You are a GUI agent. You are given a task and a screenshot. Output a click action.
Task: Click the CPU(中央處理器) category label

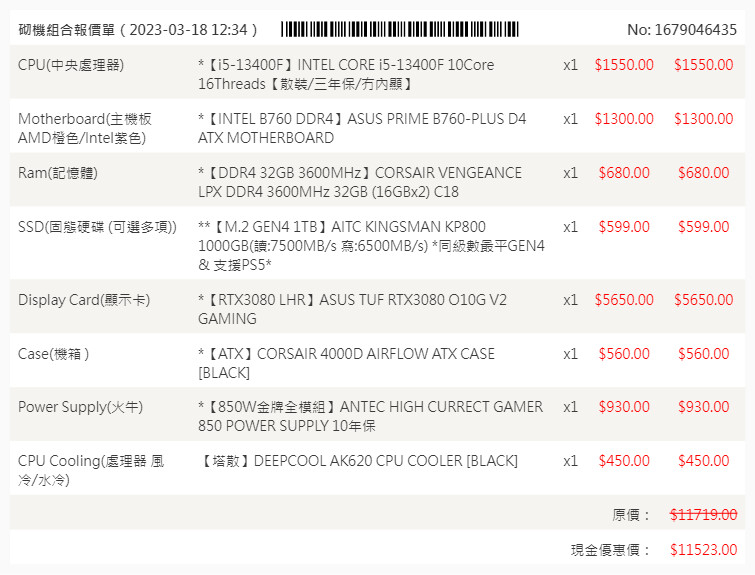point(78,65)
